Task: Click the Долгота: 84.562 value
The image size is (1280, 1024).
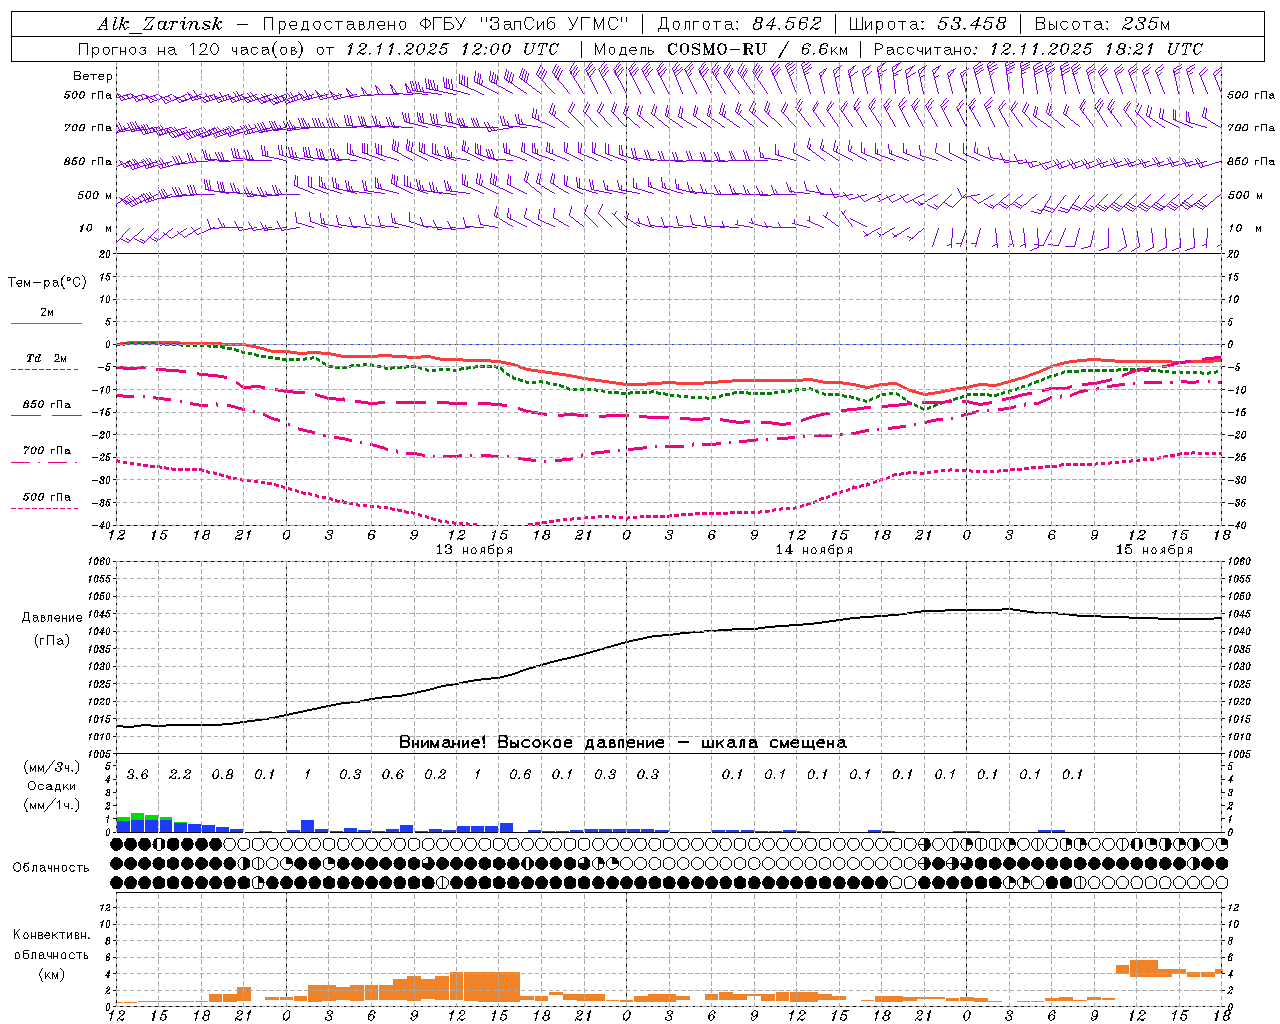Action: pyautogui.click(x=739, y=24)
